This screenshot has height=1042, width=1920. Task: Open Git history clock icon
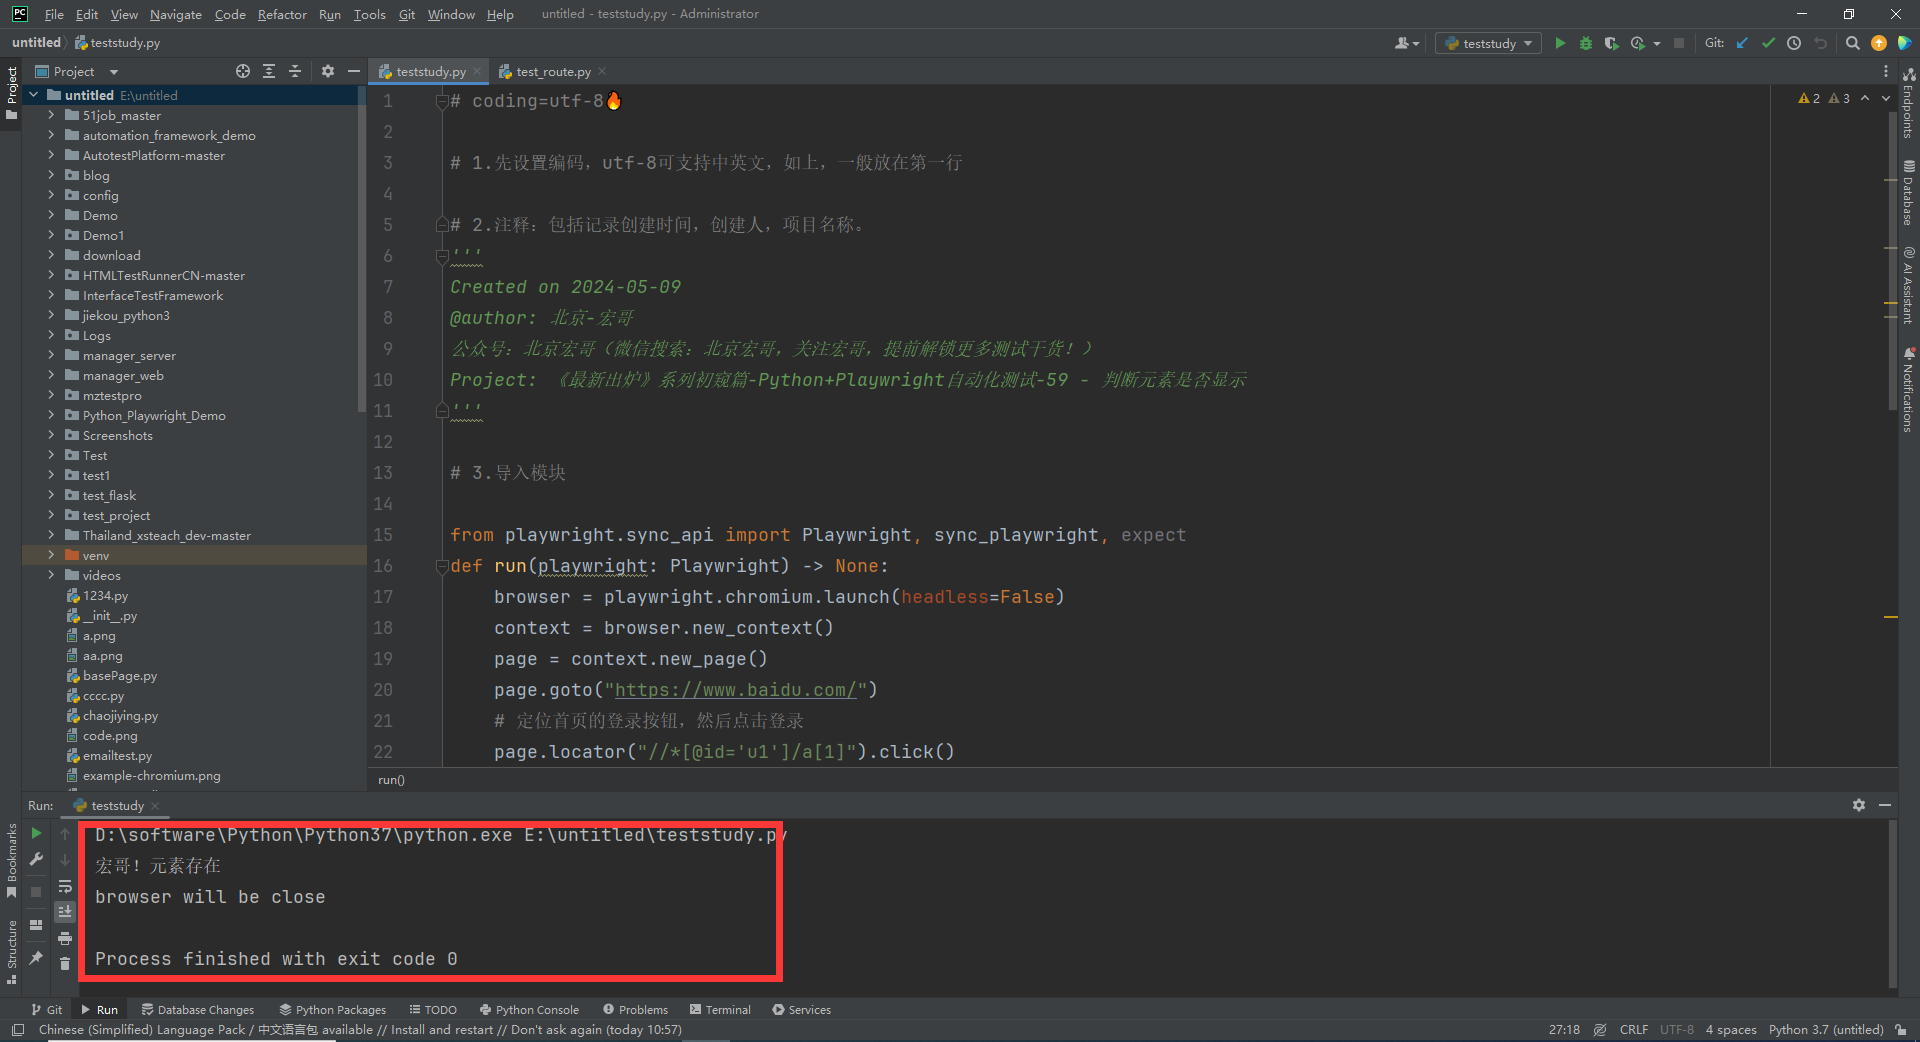coord(1794,43)
